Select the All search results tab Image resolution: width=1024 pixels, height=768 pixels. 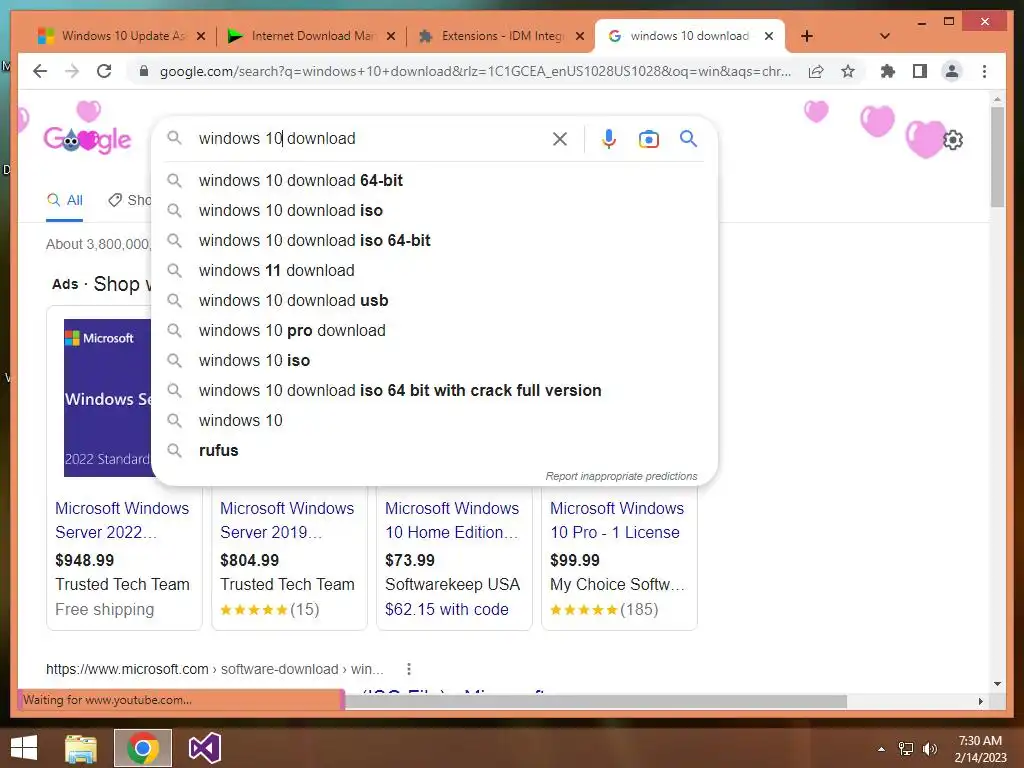click(x=65, y=200)
